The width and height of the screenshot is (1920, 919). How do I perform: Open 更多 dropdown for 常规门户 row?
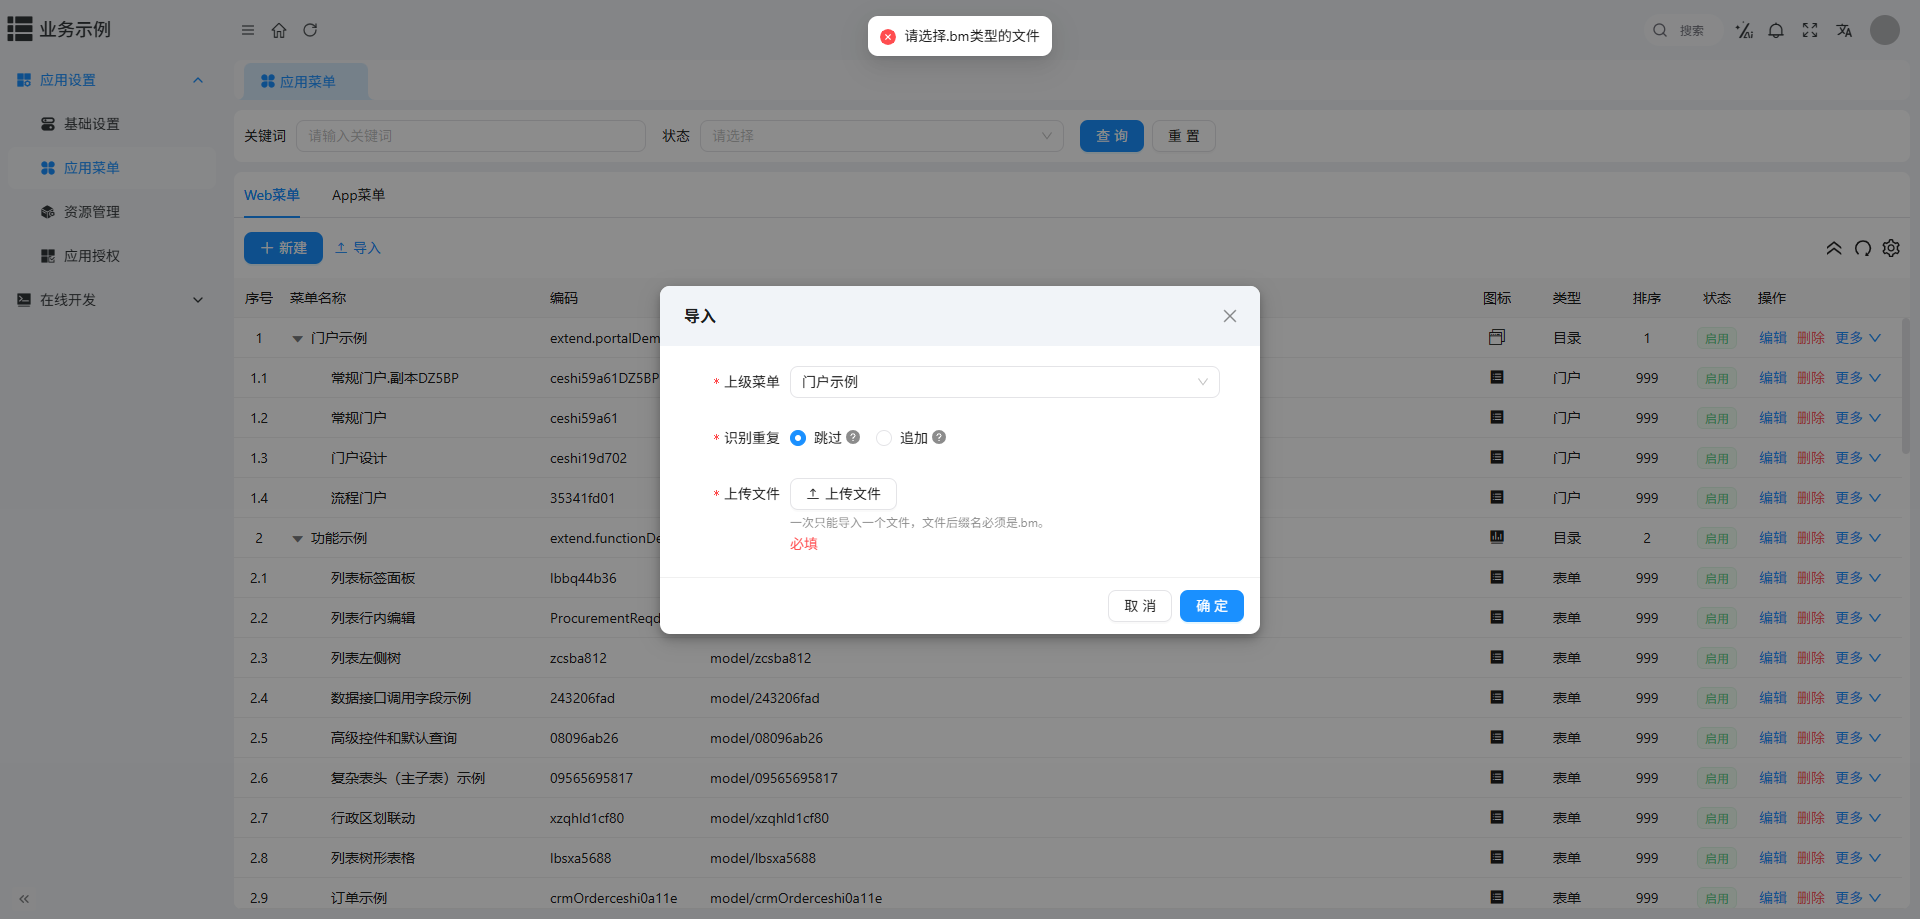[1858, 418]
